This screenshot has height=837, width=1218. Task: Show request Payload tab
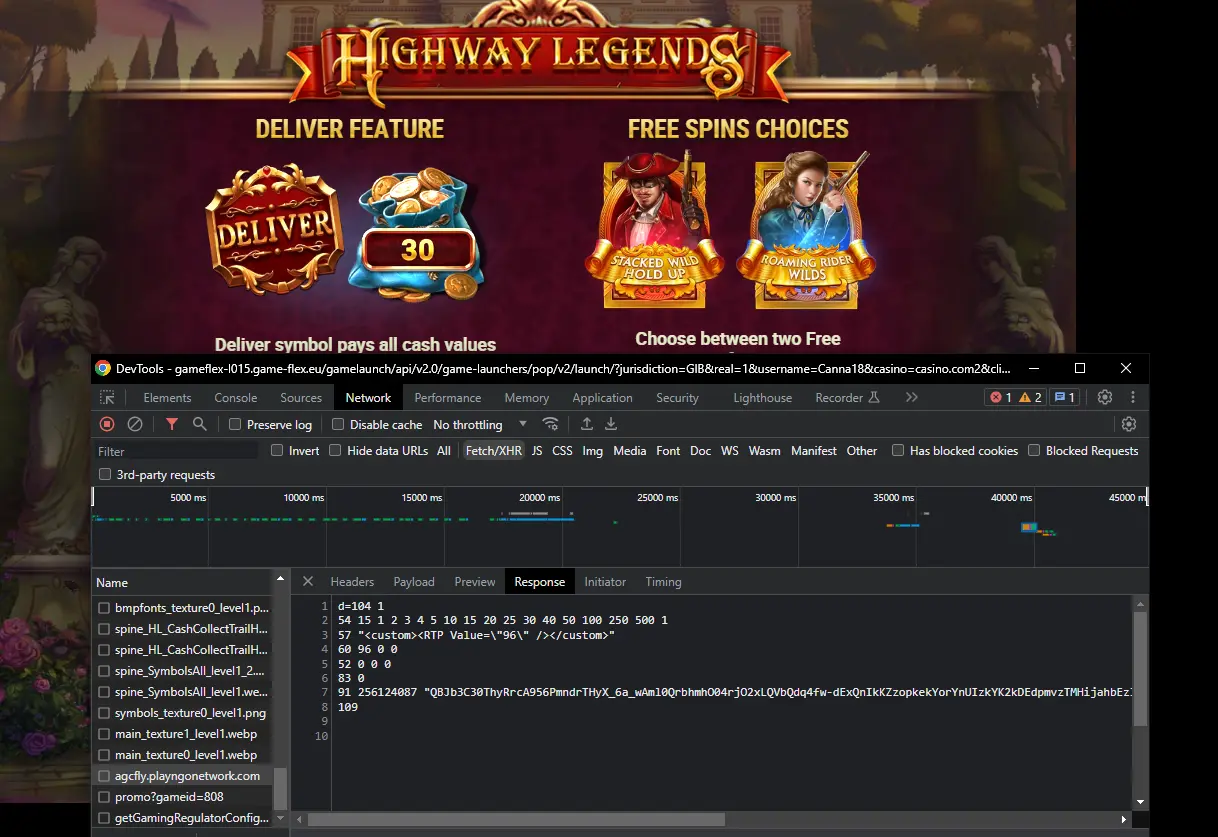click(414, 582)
